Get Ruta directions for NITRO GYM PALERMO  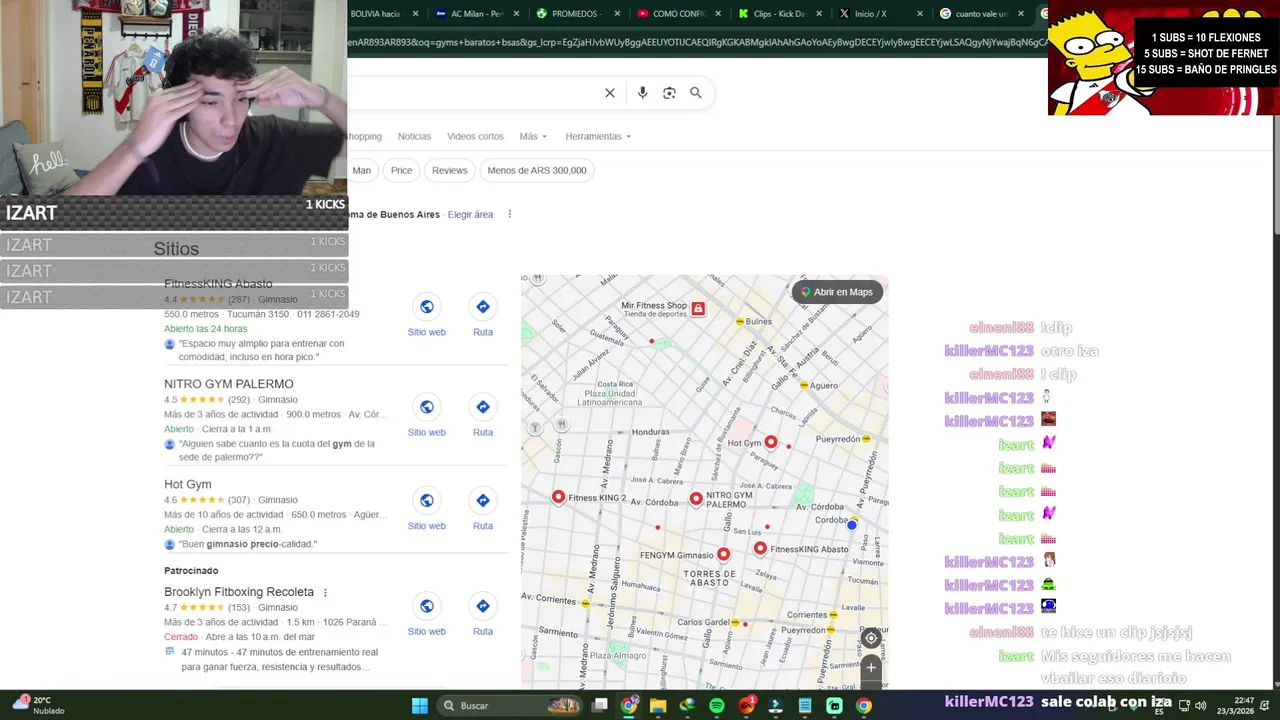[483, 407]
